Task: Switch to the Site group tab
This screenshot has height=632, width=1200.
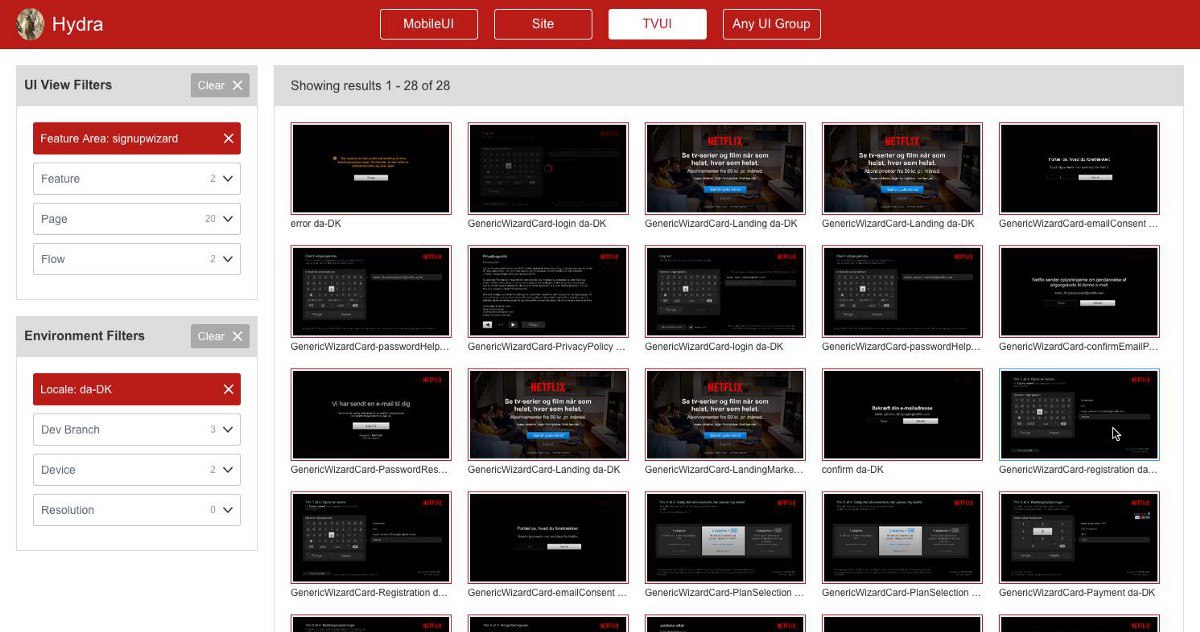Action: pos(543,24)
